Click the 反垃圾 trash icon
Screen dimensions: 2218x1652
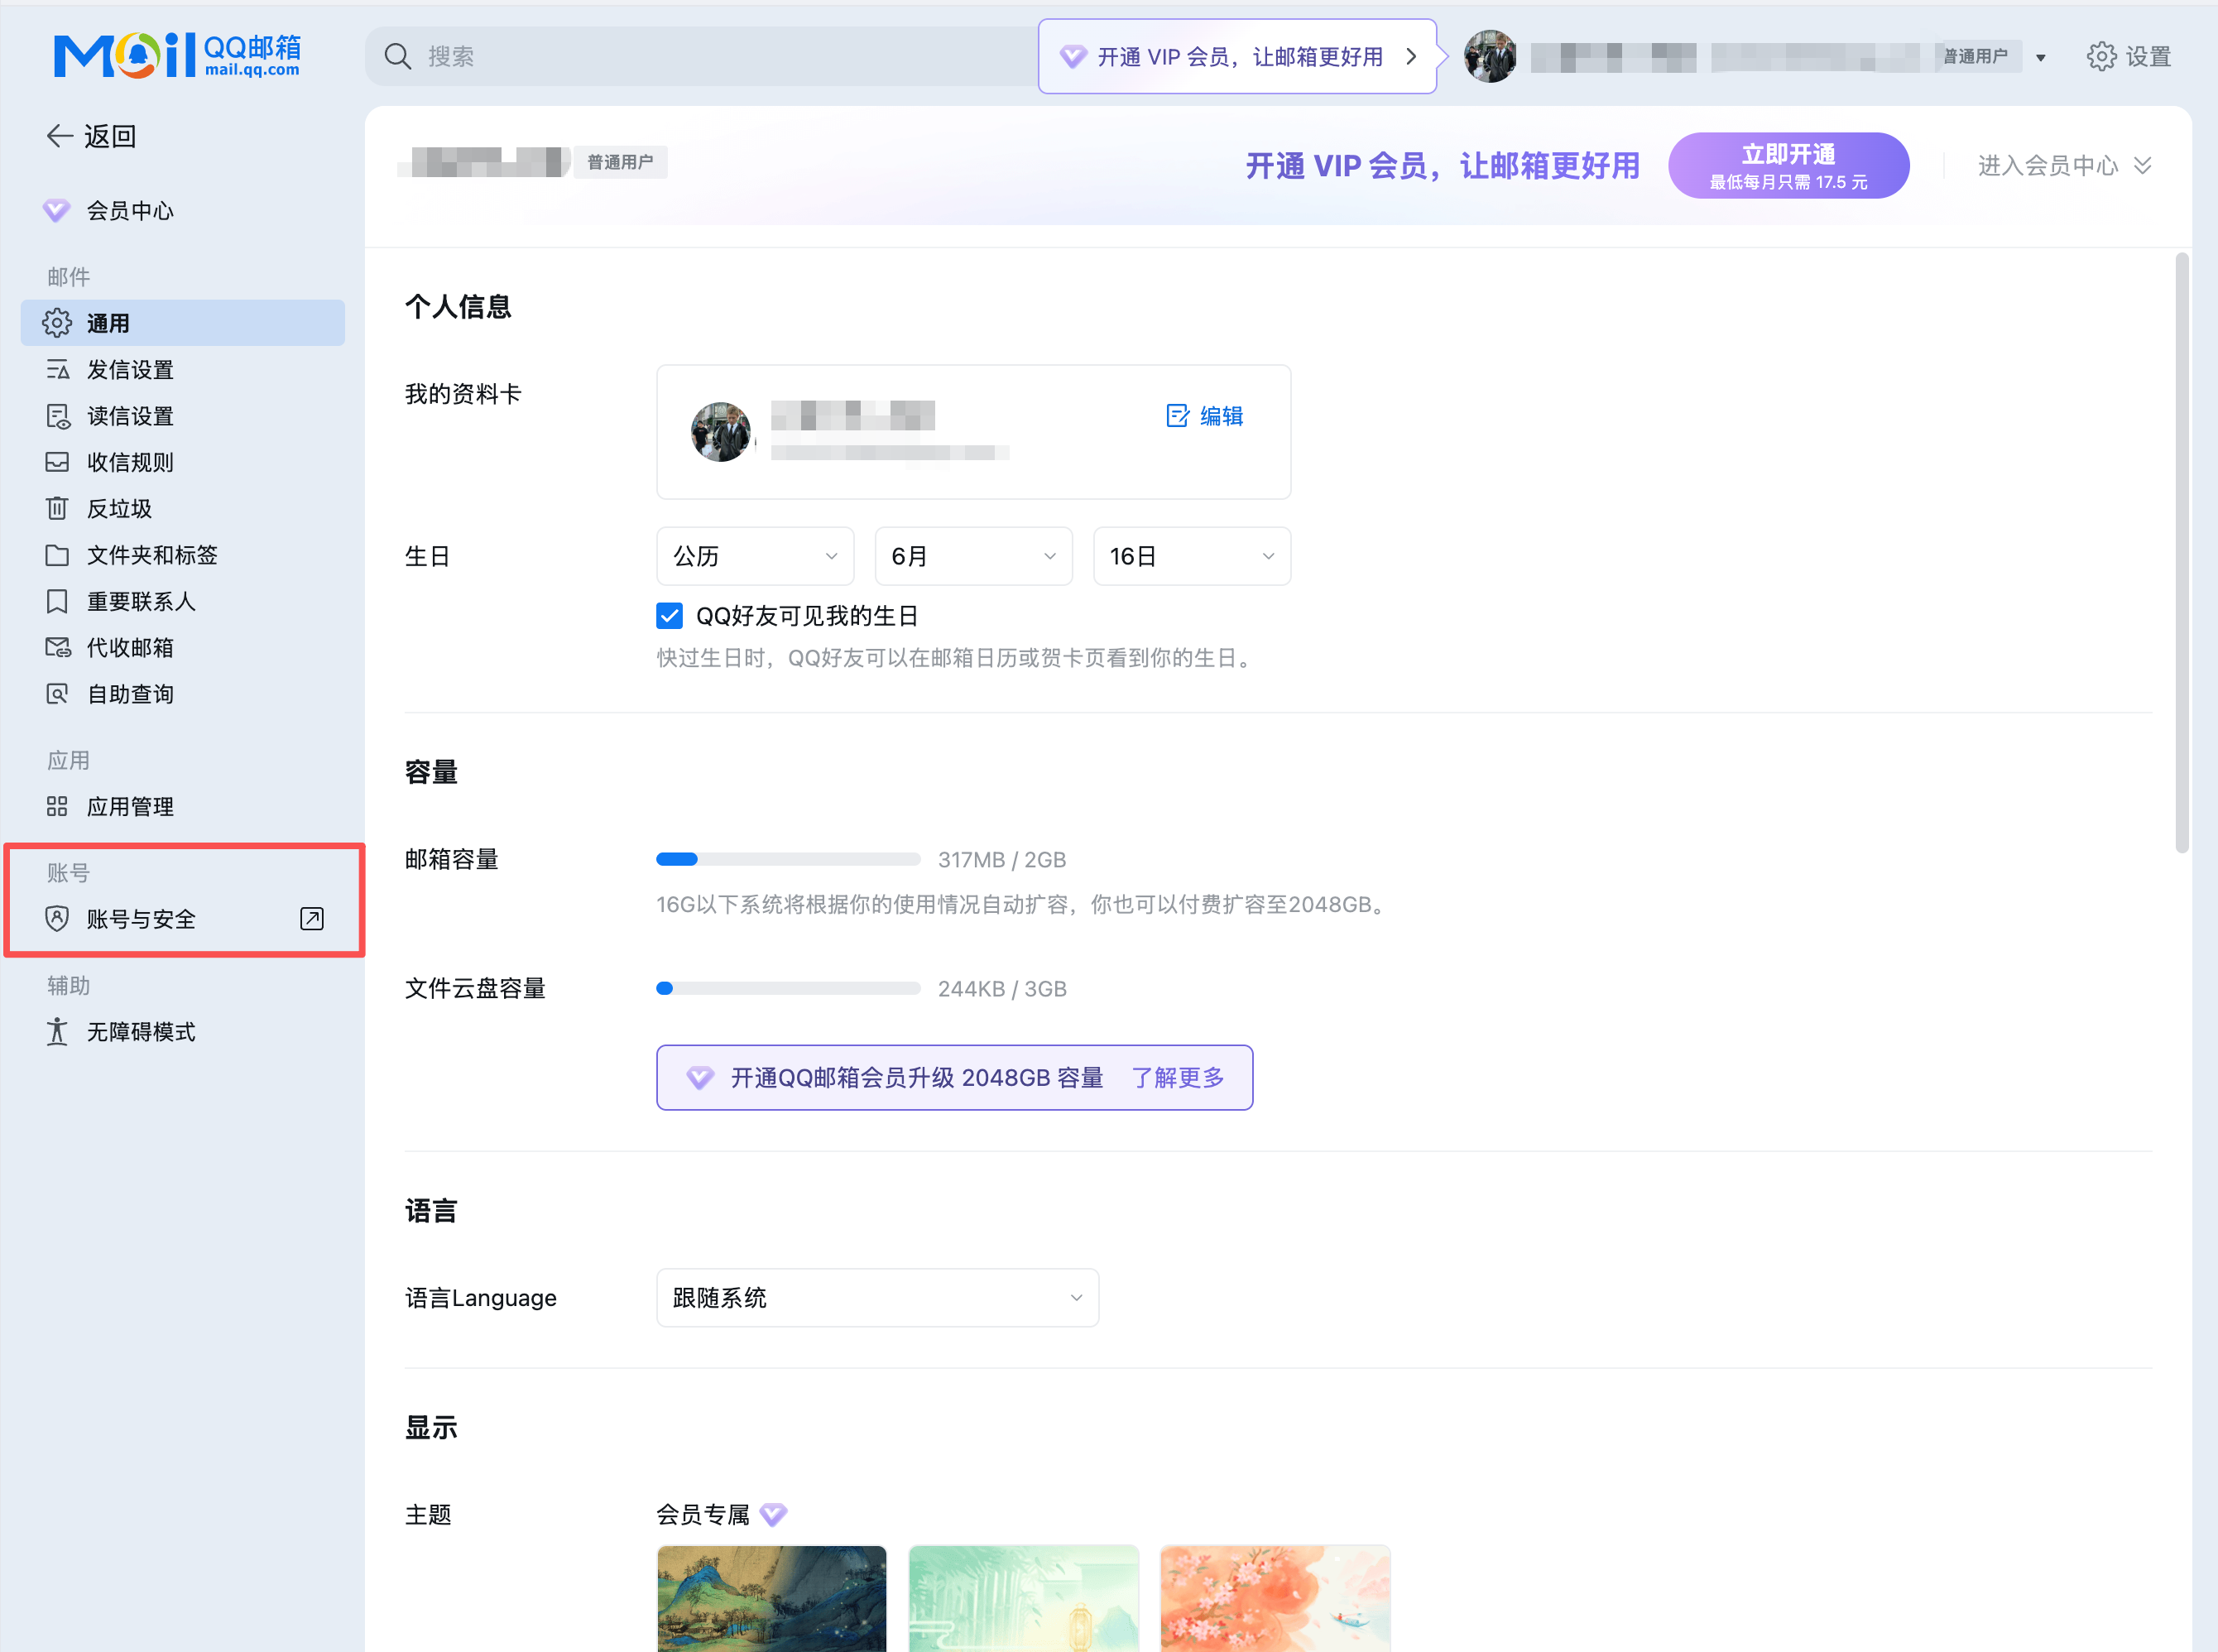coord(57,508)
